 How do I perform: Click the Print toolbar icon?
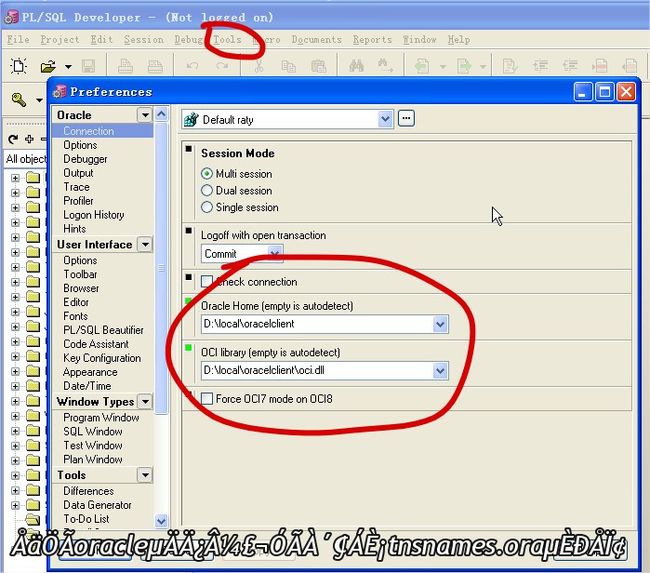[125, 66]
